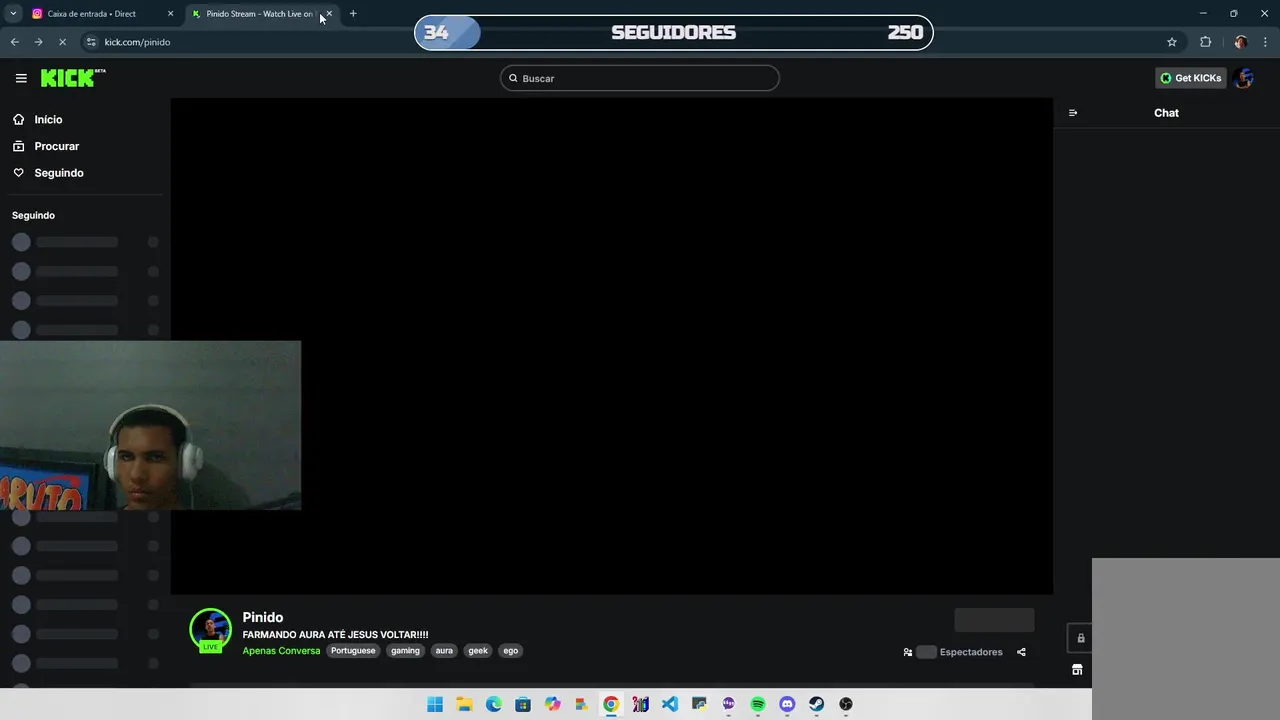Viewport: 1280px width, 720px height.
Task: Open Discord from the taskbar
Action: pos(787,704)
